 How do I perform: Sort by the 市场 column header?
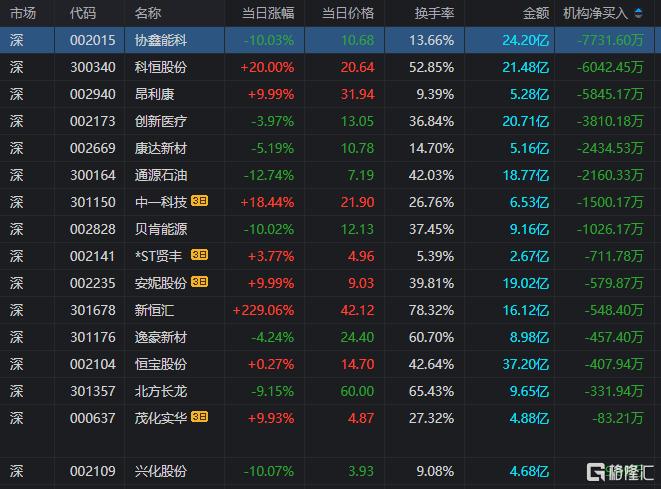click(23, 13)
